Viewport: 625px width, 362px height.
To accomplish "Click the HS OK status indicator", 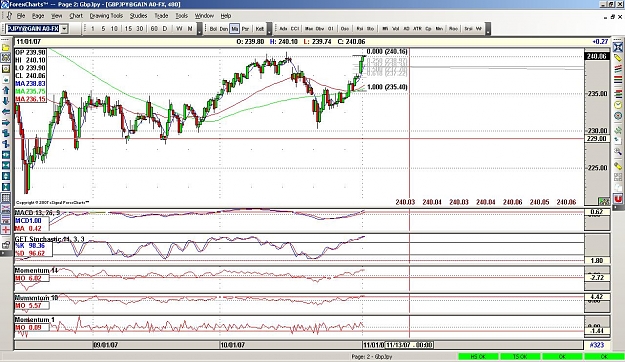I will tap(478, 356).
